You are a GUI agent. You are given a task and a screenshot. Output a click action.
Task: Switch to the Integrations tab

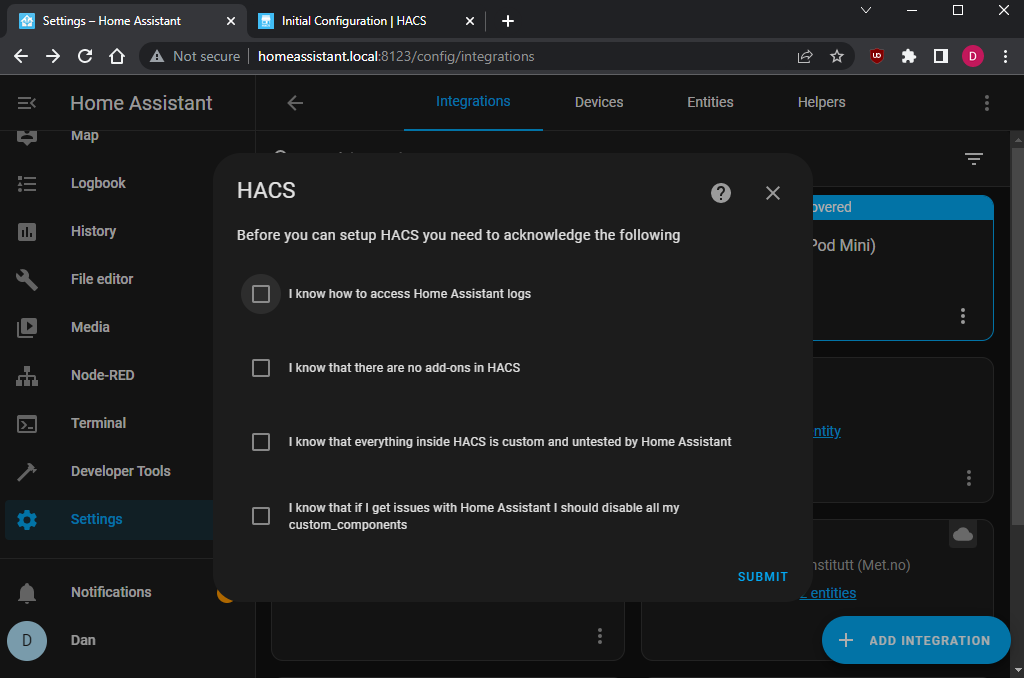coord(473,102)
